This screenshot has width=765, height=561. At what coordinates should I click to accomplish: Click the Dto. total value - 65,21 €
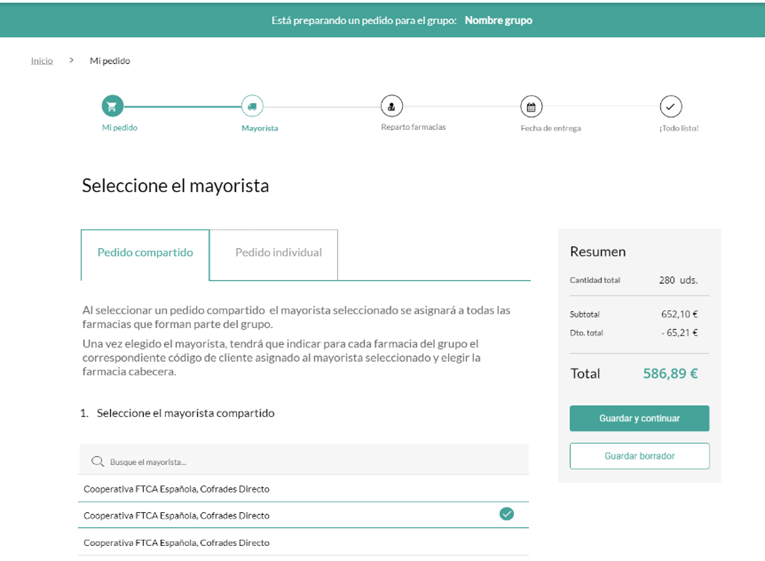[x=680, y=333]
